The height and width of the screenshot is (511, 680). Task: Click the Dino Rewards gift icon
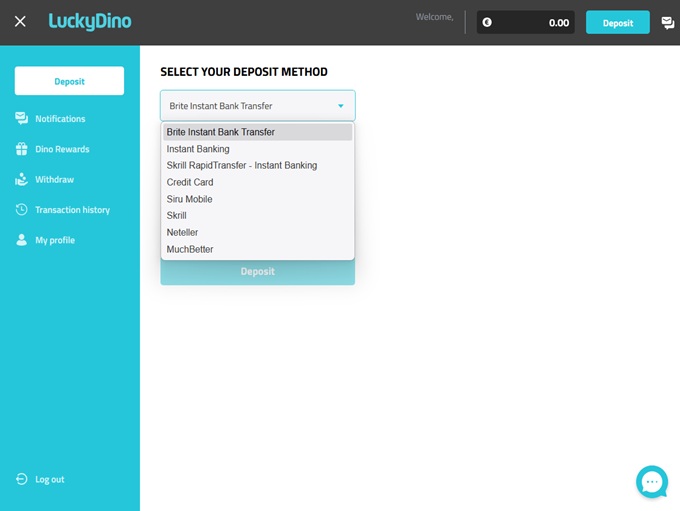[x=21, y=149]
